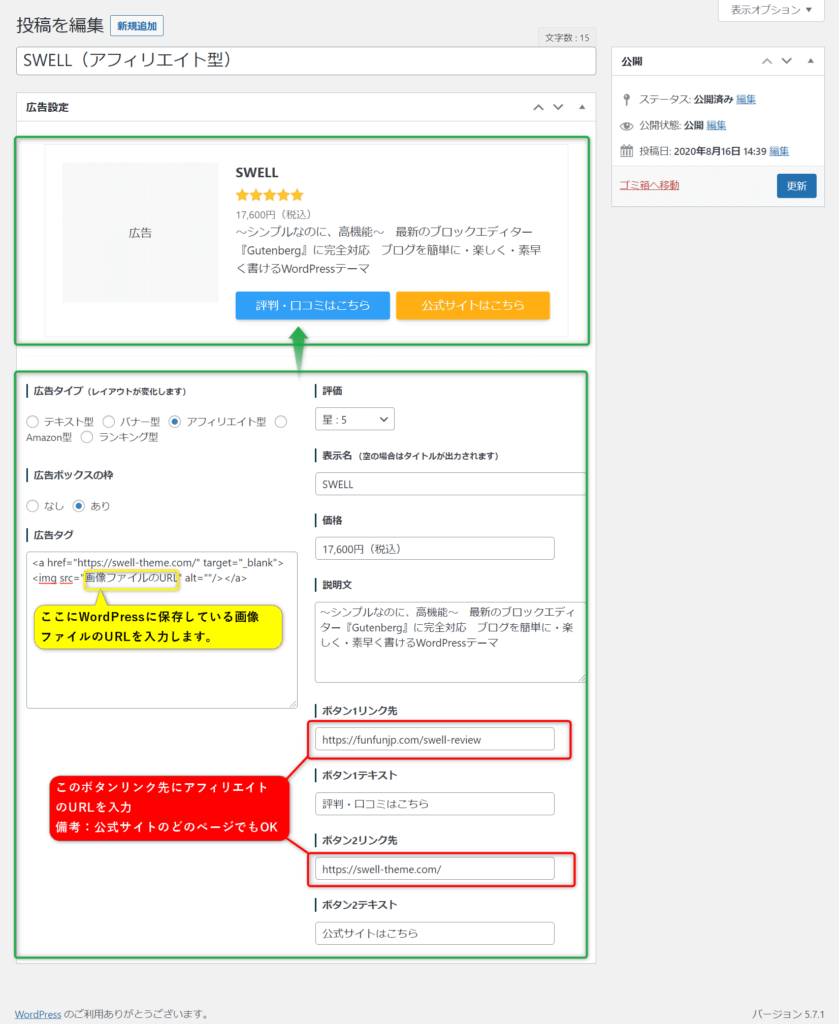Screen dimensions: 839x1024
Task: Click the 更新 publish button
Action: point(797,186)
